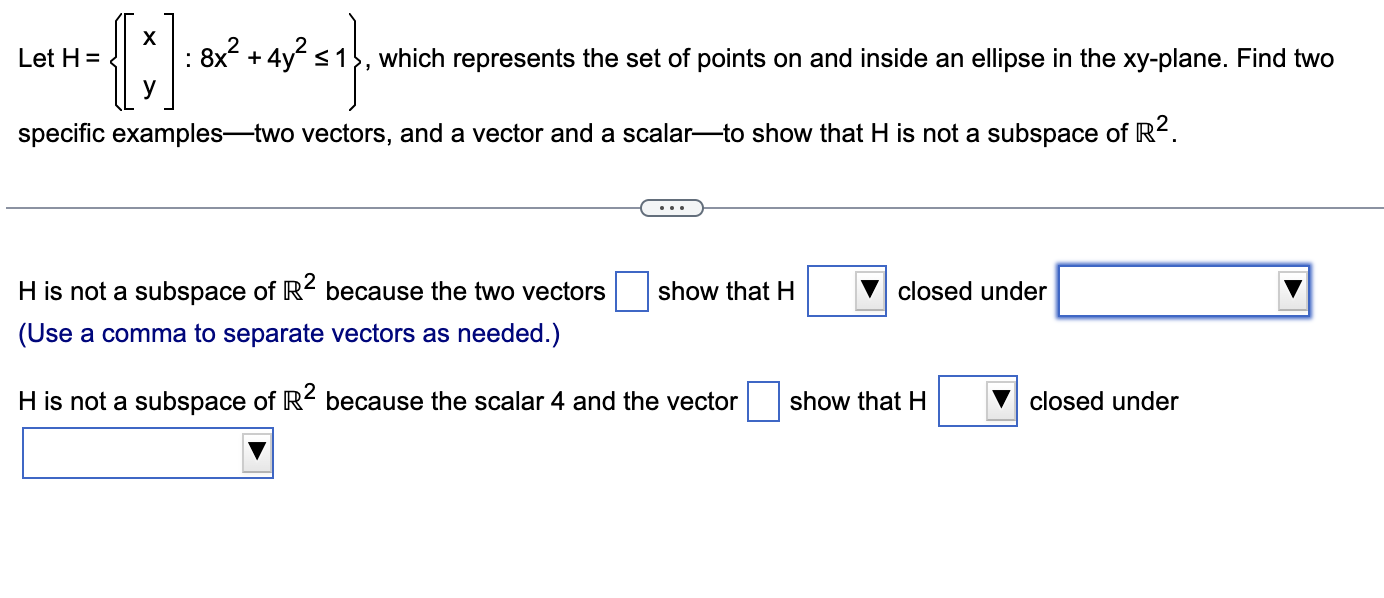Select the vector answer box after 'scalar 4 and the vector'
This screenshot has height=598, width=1384.
(763, 401)
